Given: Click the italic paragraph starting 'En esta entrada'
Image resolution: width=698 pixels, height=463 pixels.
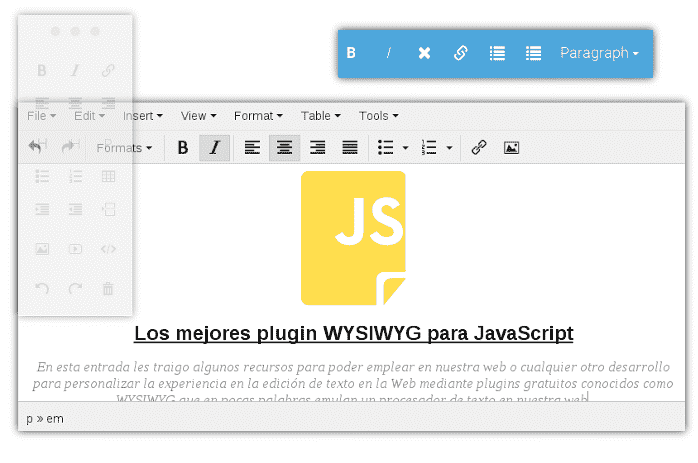Looking at the screenshot, I should click(353, 381).
